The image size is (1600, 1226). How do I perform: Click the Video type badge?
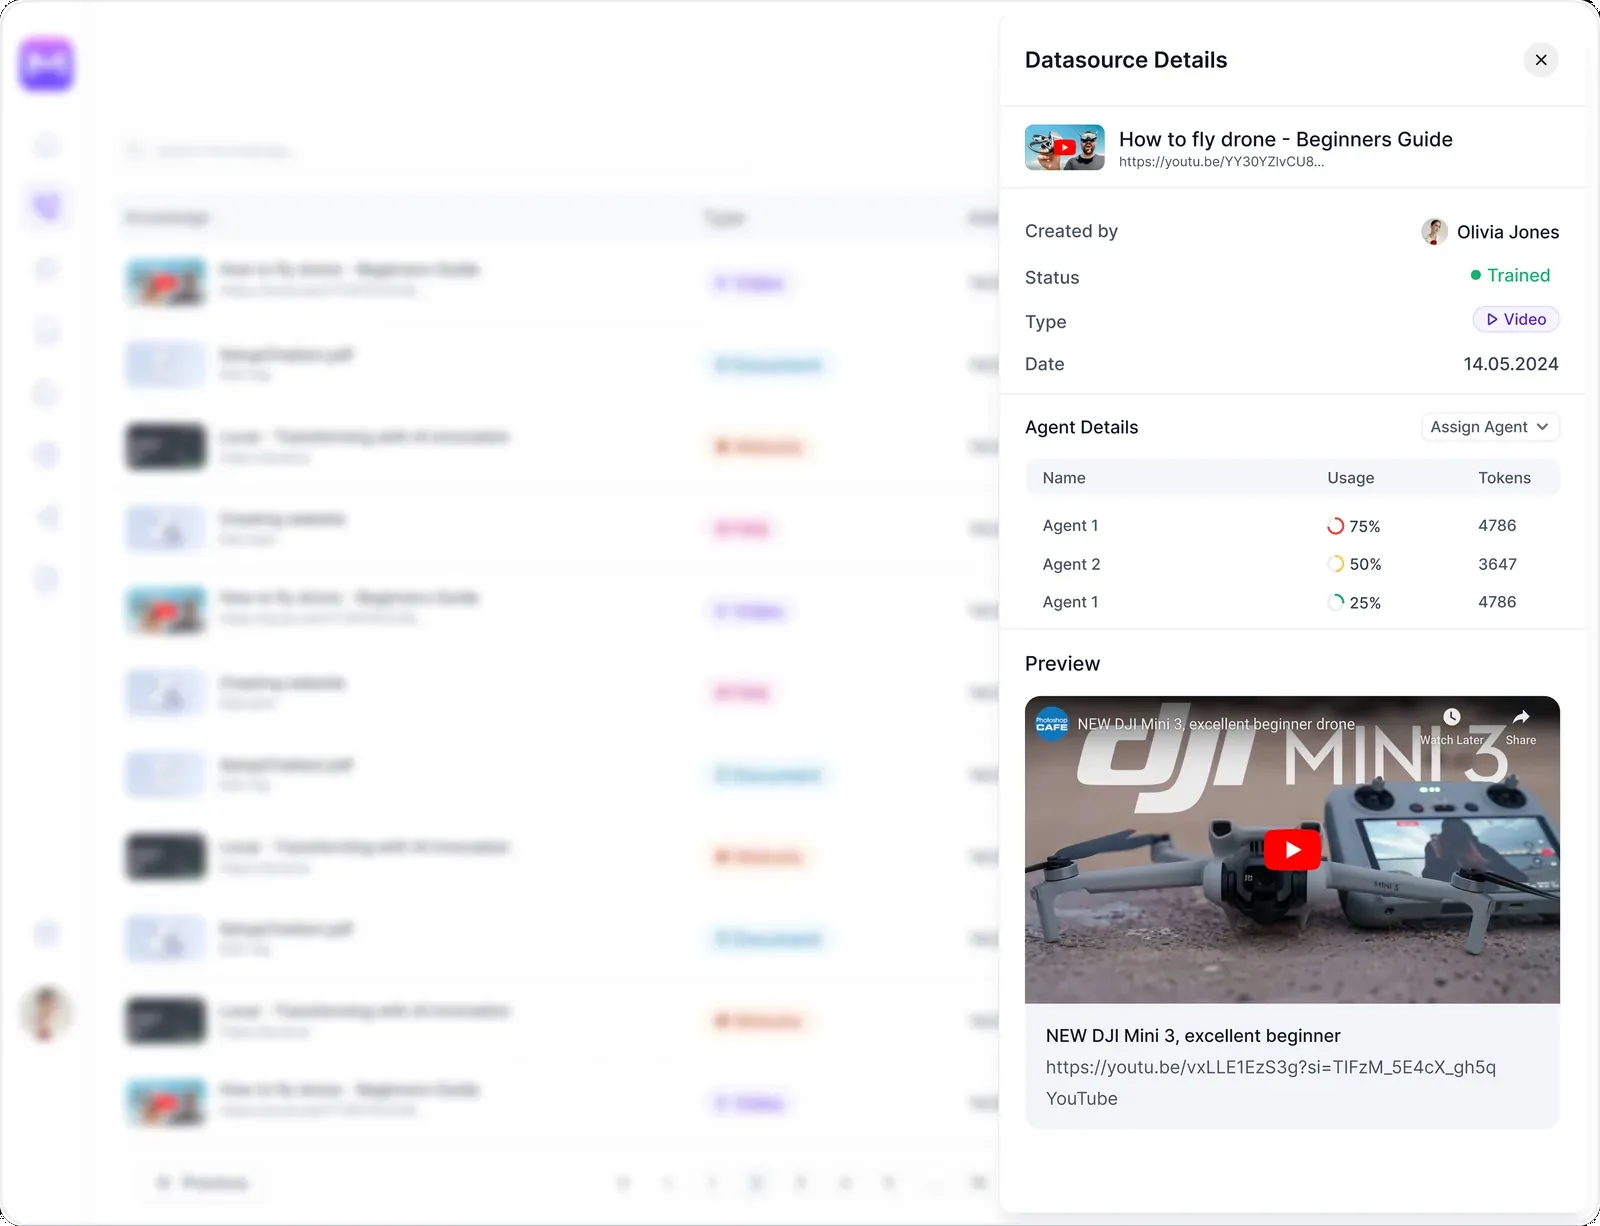click(x=1516, y=319)
